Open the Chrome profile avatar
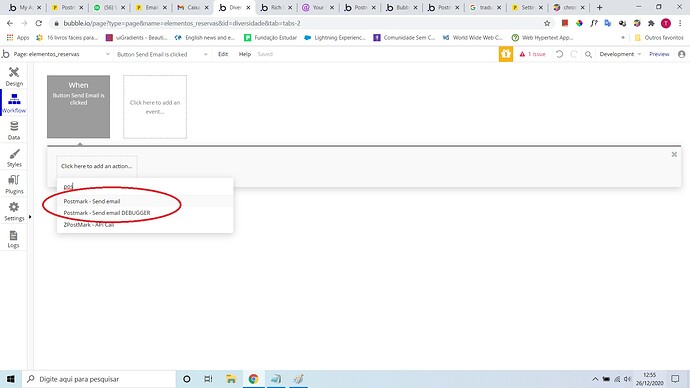 point(666,23)
